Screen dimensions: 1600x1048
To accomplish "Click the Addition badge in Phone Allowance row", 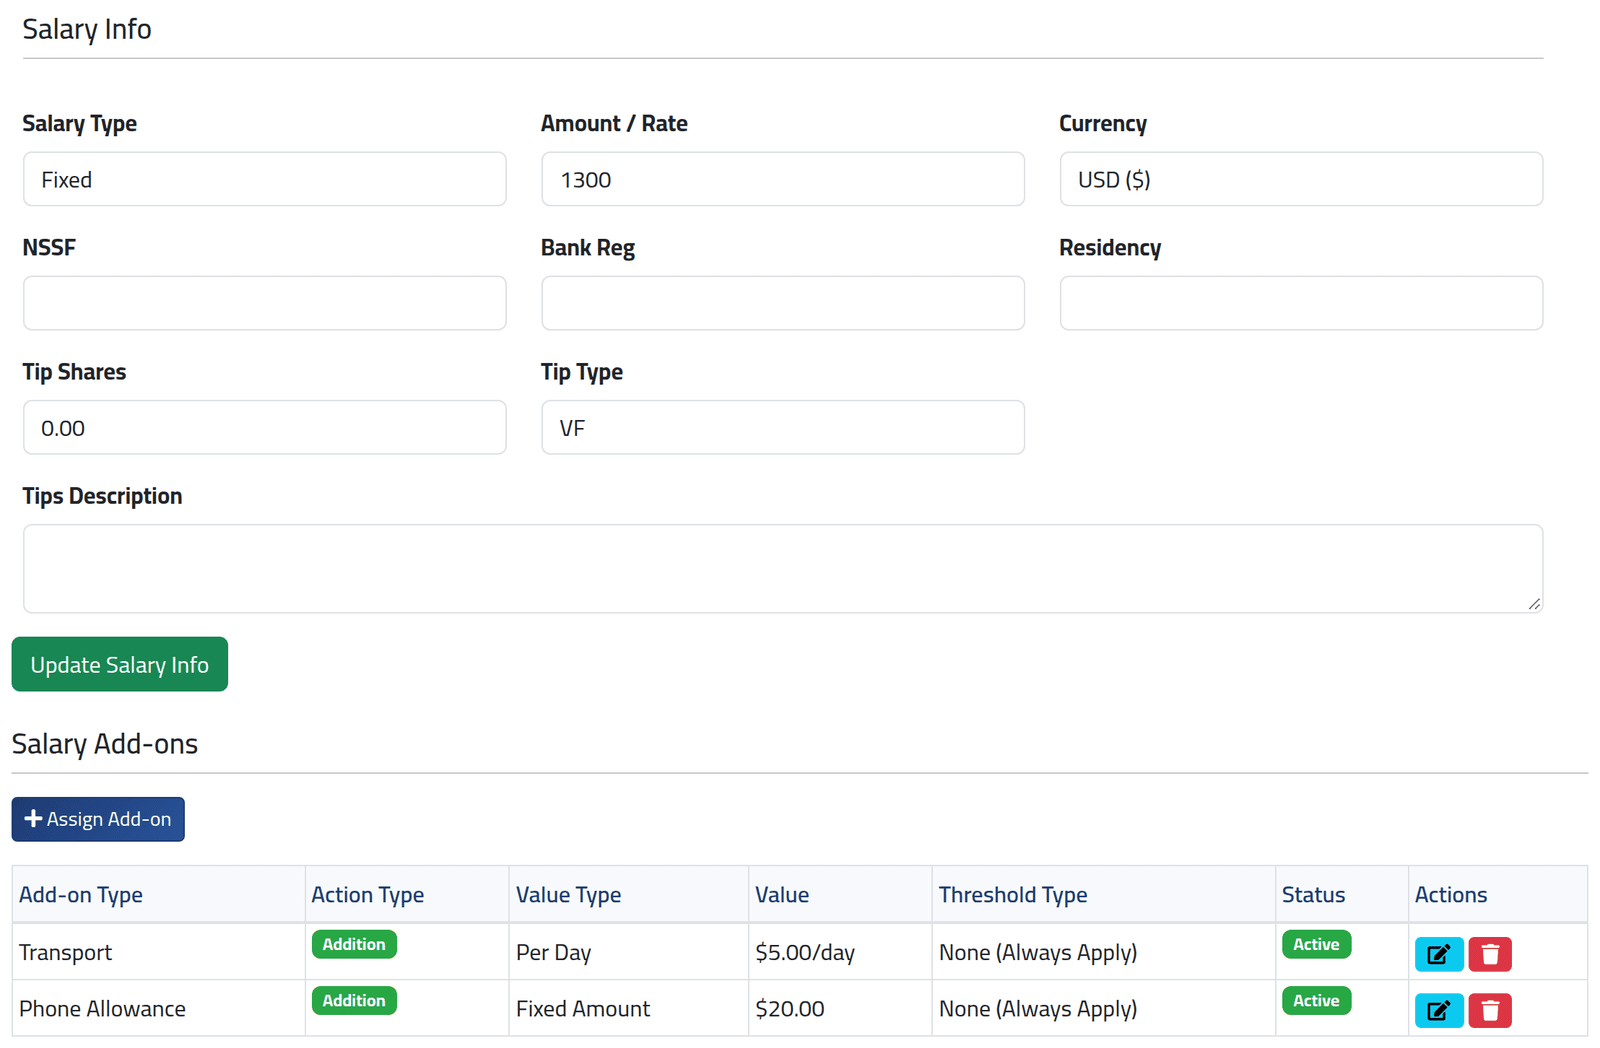I will coord(354,1000).
